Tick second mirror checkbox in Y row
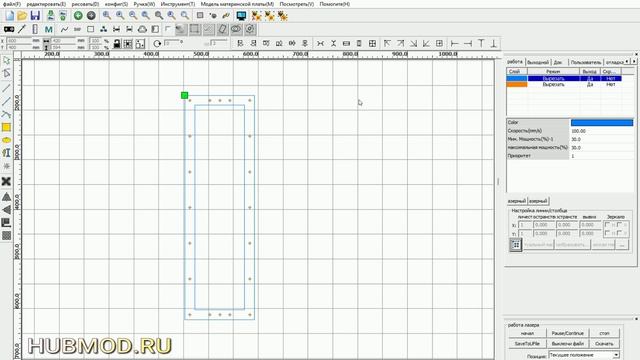 click(620, 233)
